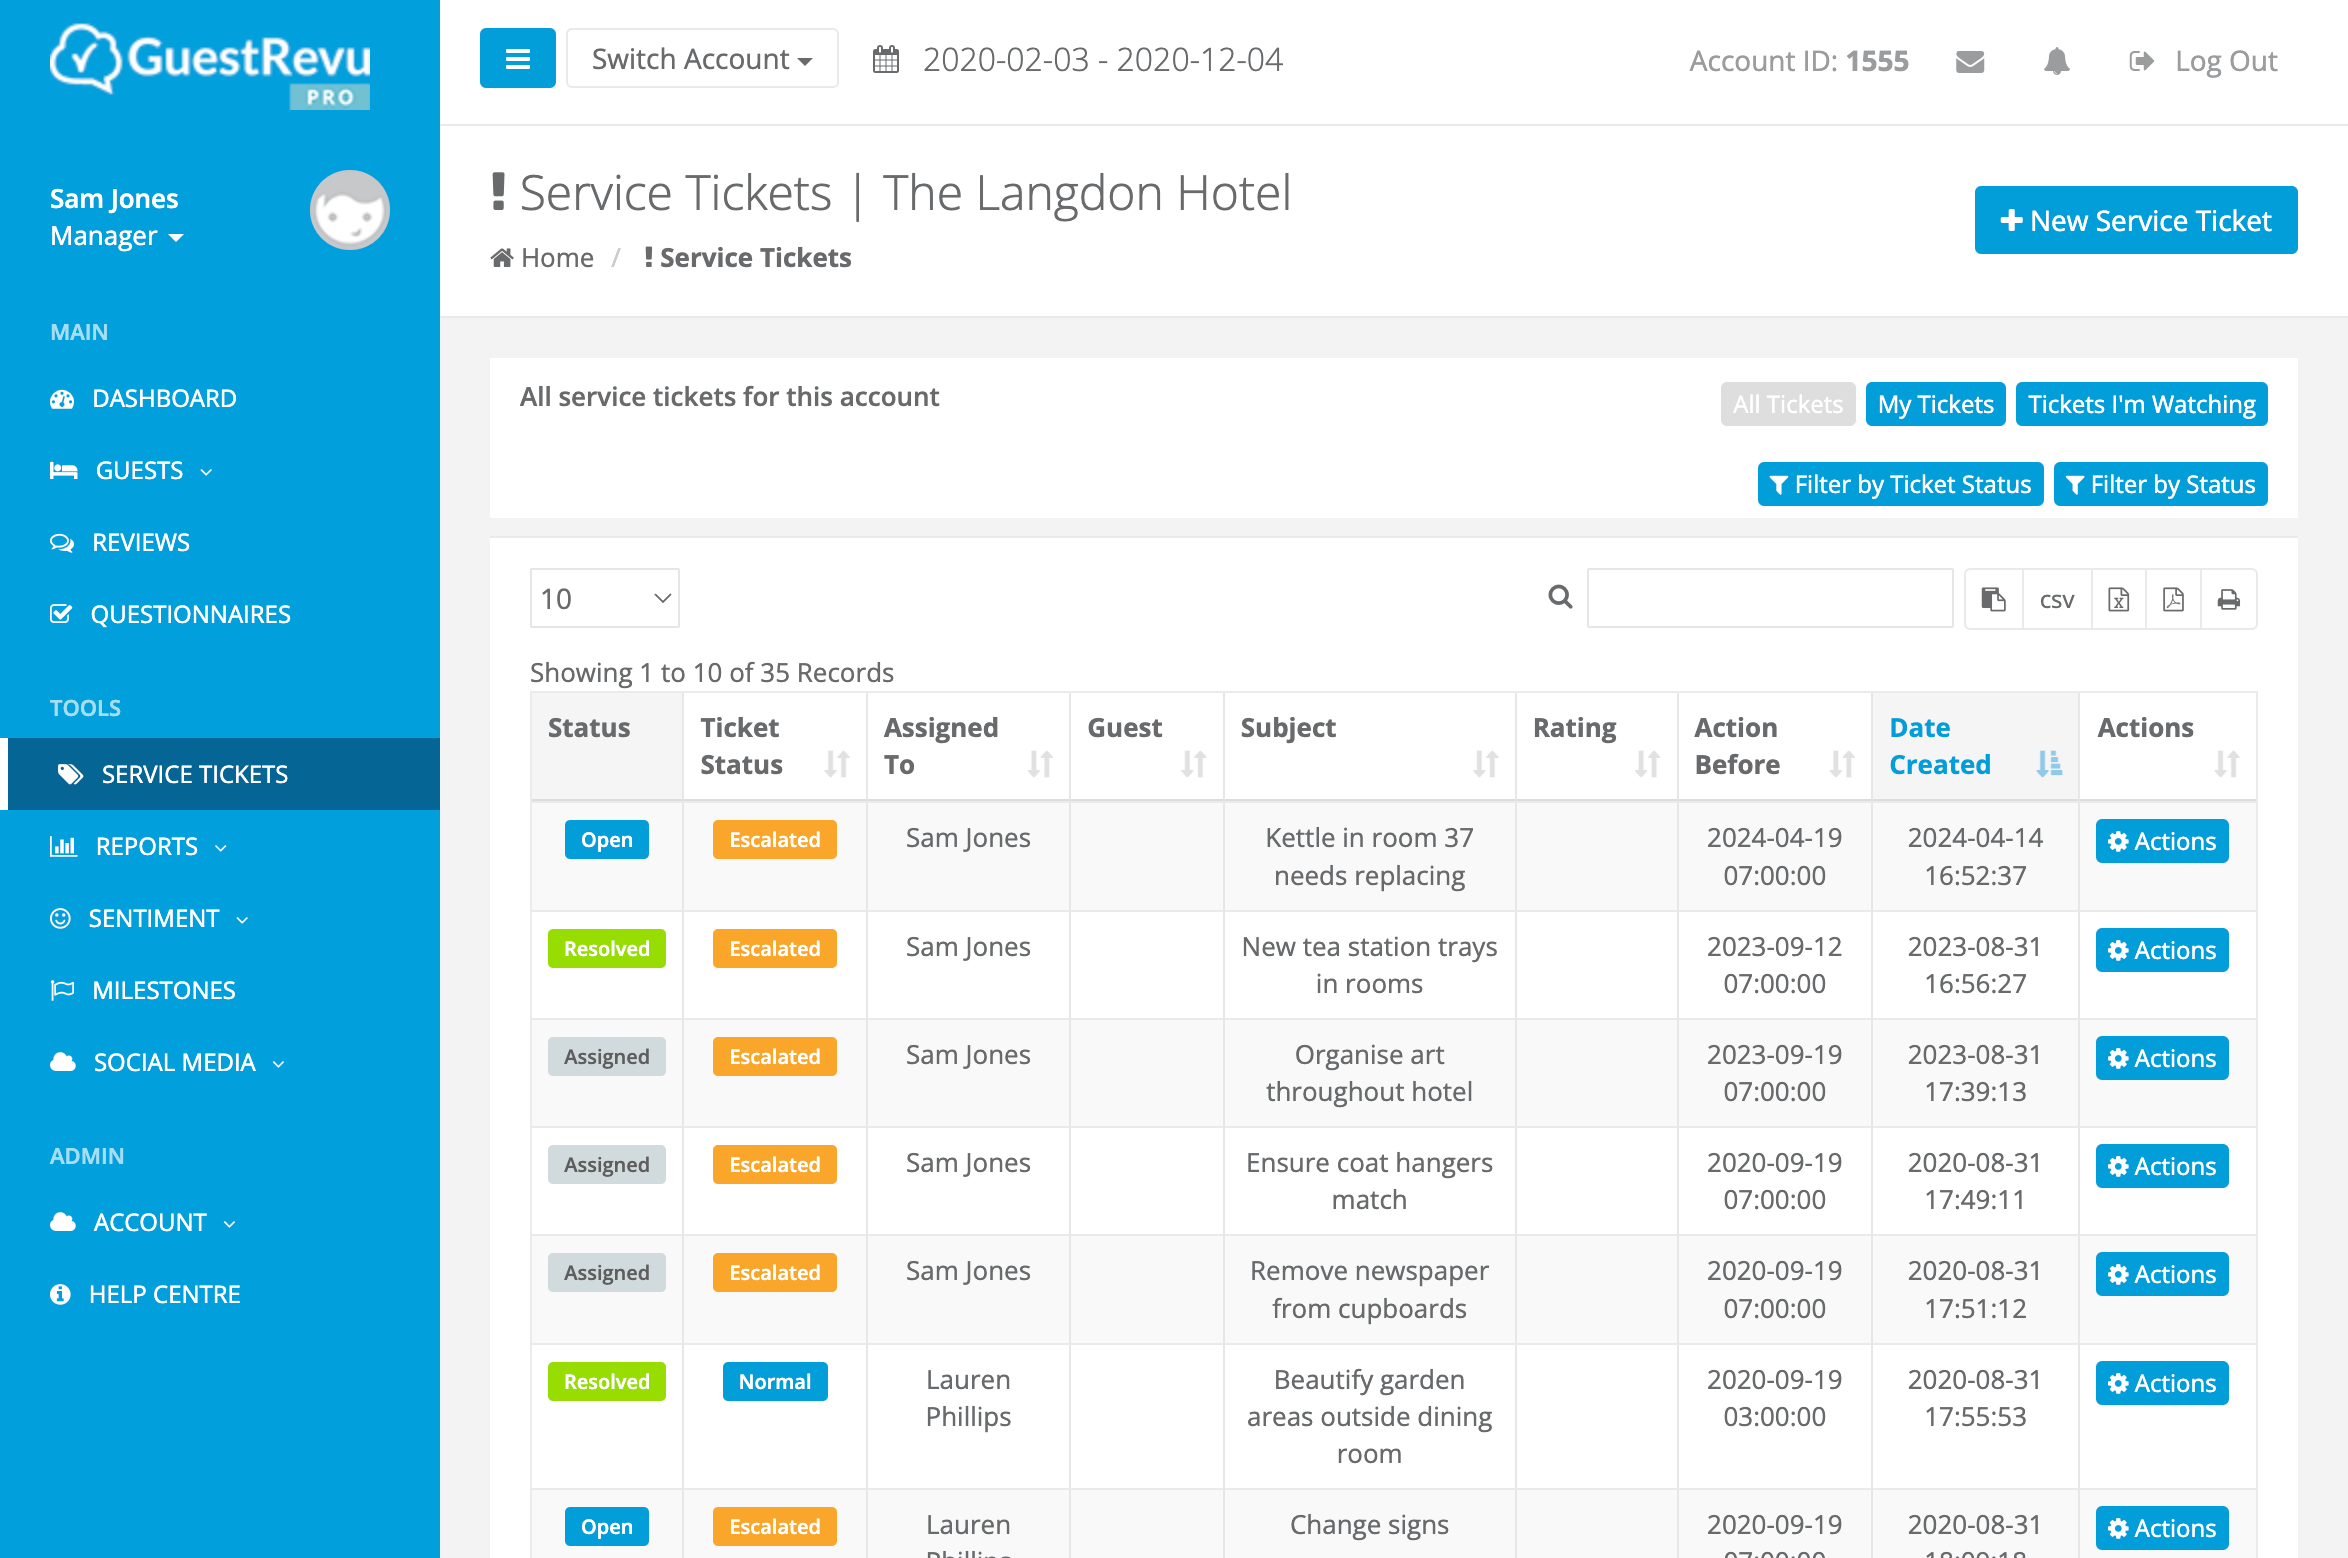This screenshot has height=1558, width=2348.
Task: Click Resolved status of tea station ticket
Action: (606, 948)
